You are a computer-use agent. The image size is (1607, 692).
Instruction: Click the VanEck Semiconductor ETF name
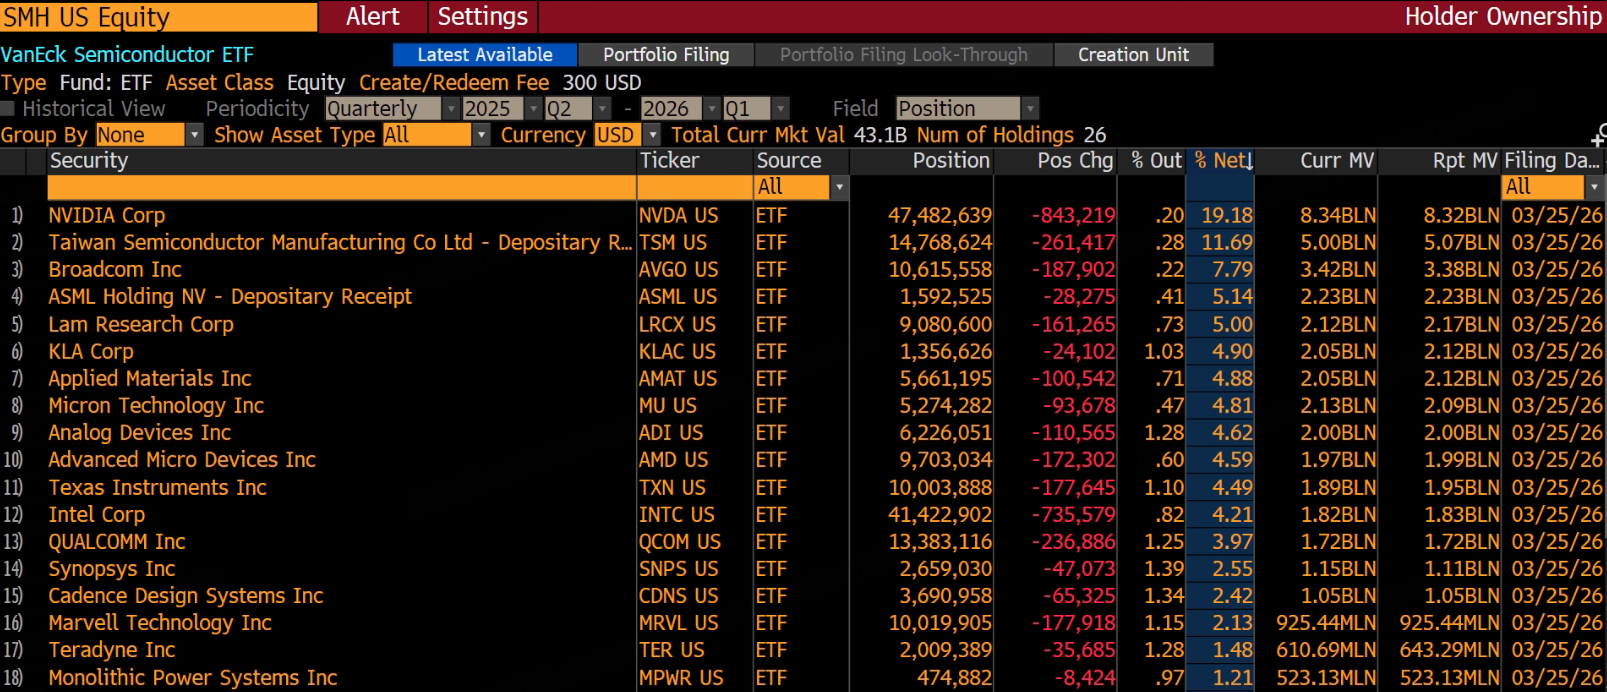(127, 55)
